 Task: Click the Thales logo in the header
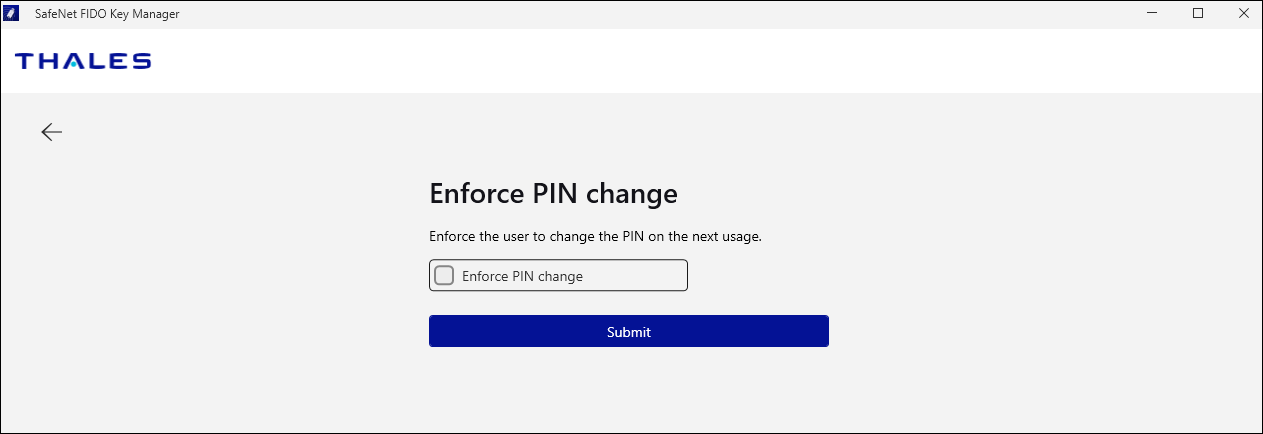(83, 61)
